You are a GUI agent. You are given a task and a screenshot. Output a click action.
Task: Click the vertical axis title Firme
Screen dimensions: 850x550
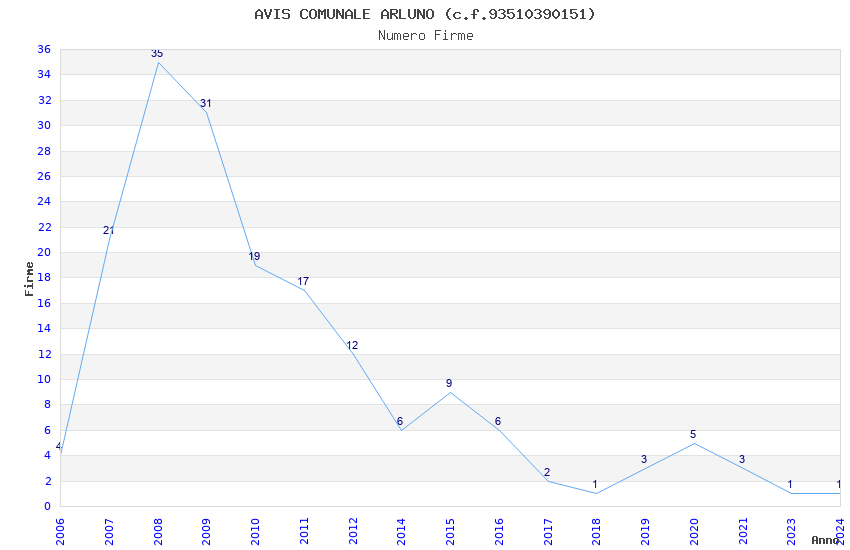(29, 279)
